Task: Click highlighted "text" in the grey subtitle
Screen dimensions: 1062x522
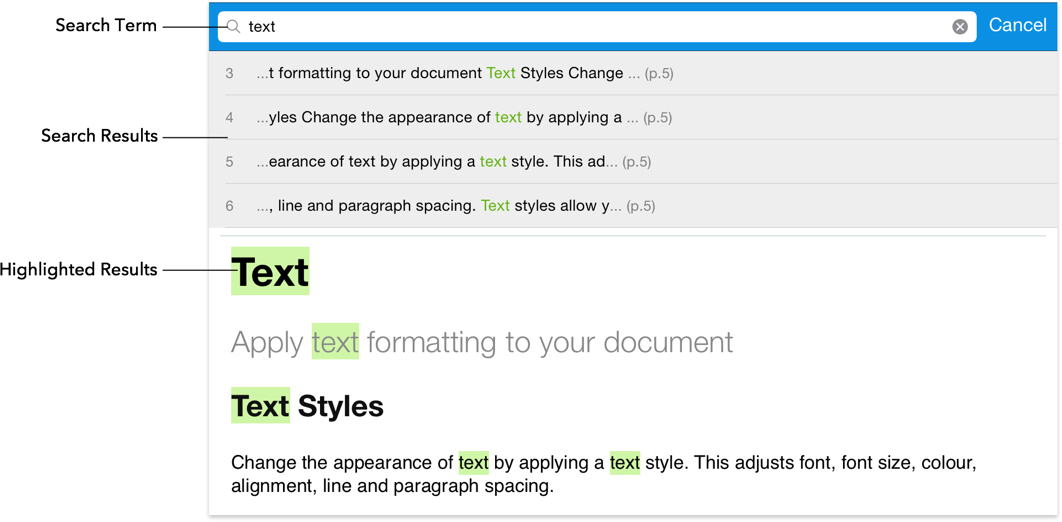Action: 335,342
